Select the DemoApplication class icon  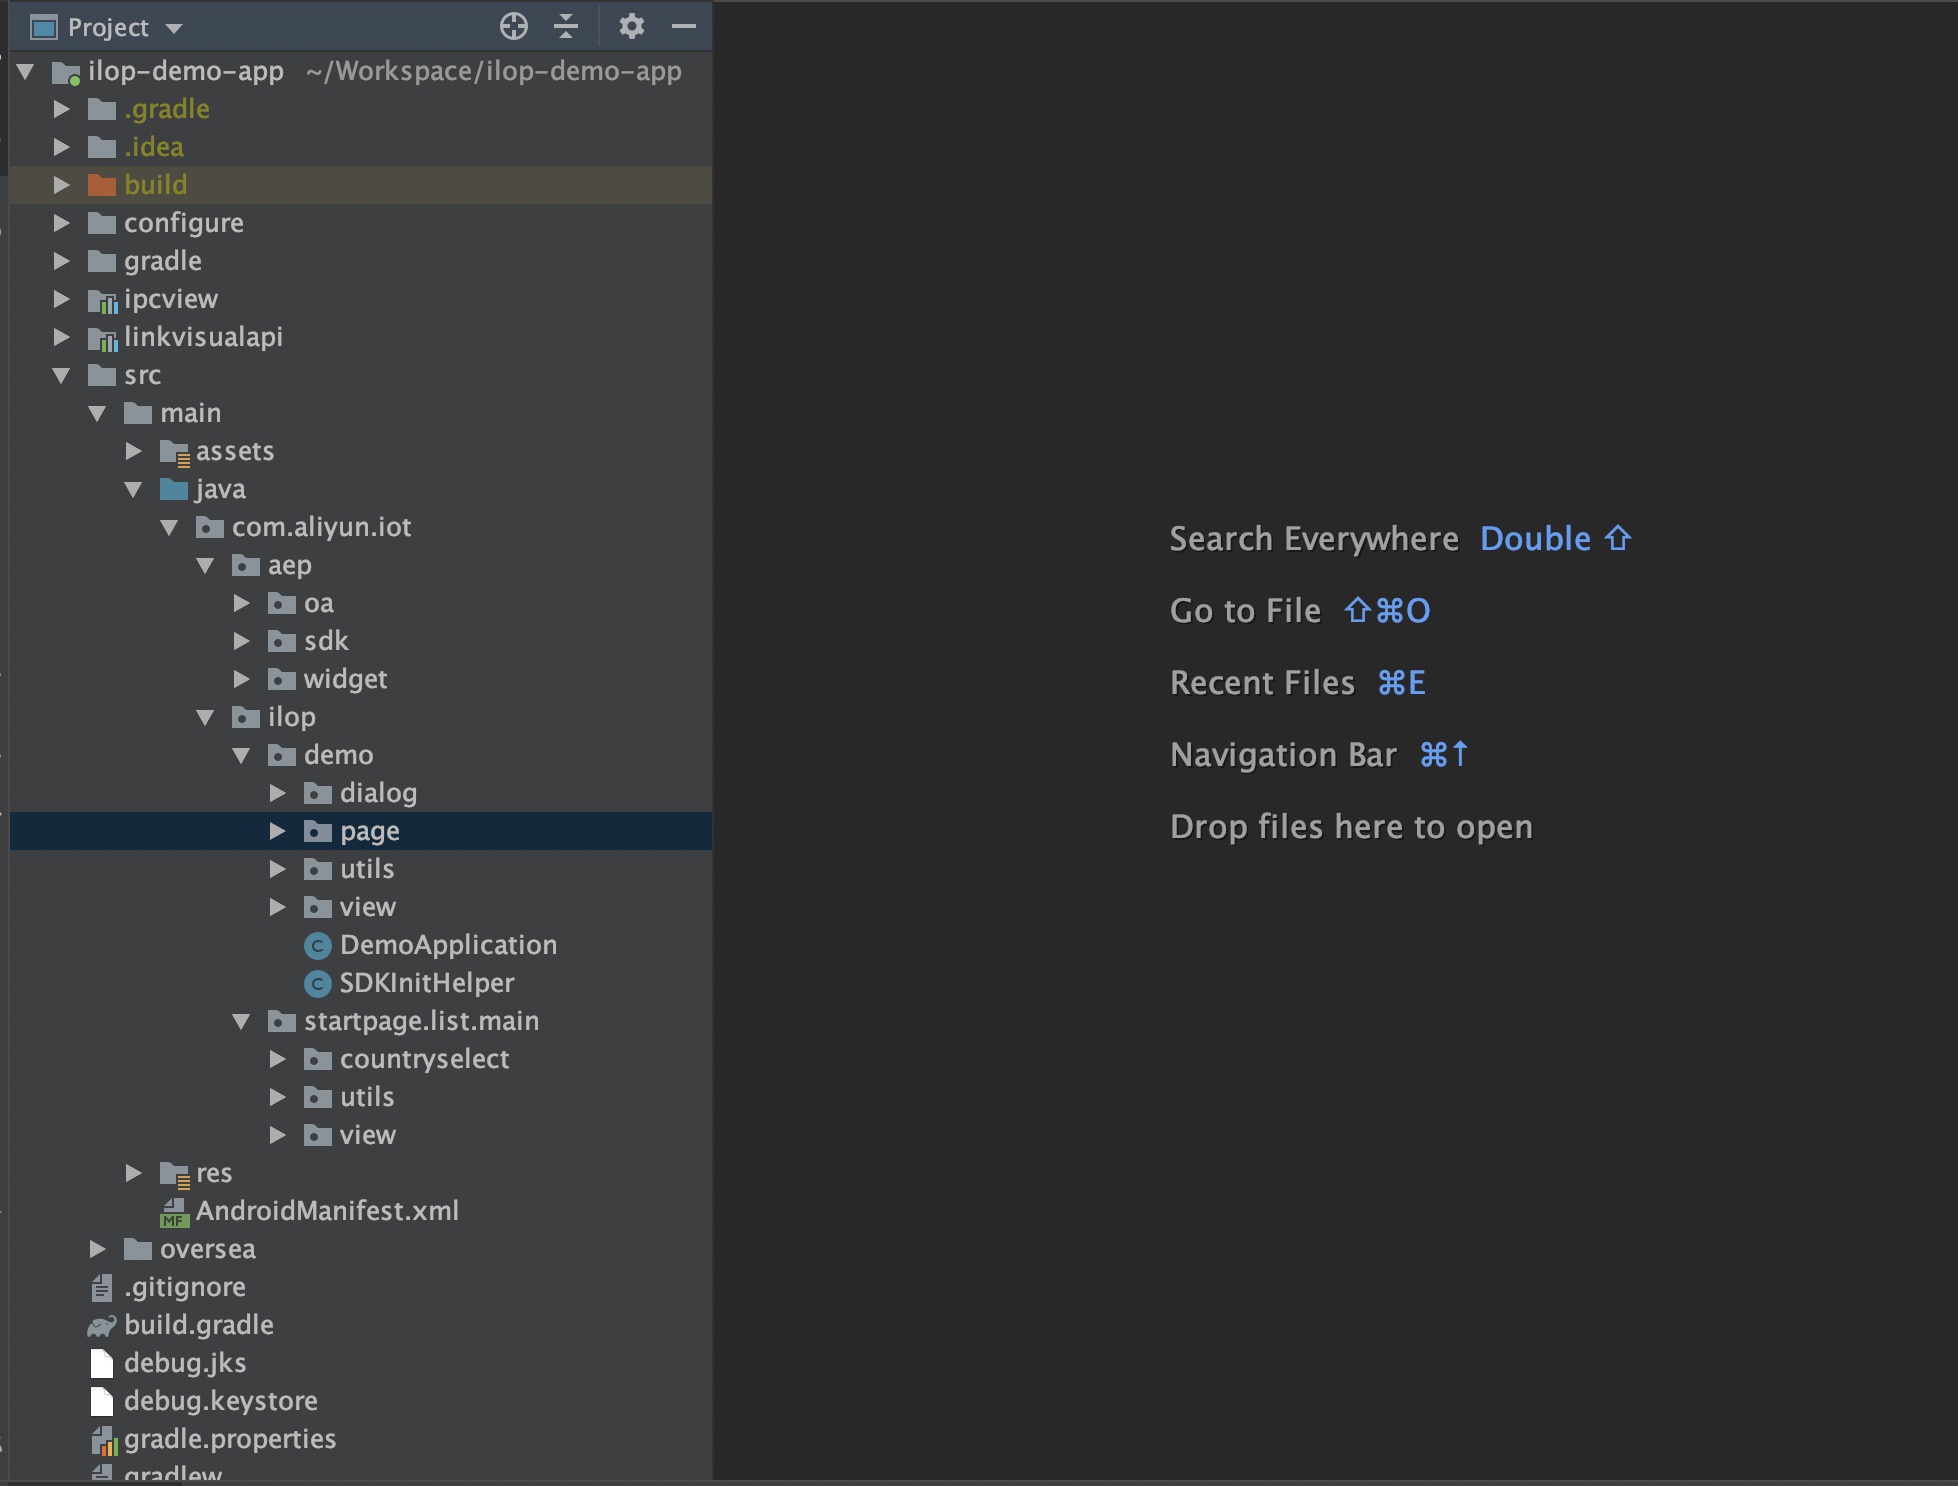pyautogui.click(x=317, y=945)
